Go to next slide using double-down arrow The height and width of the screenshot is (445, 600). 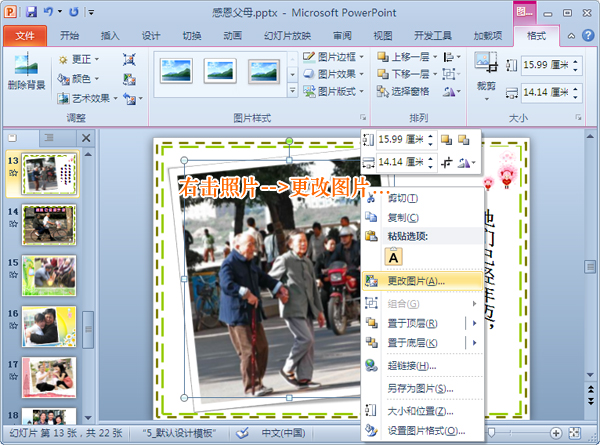(590, 401)
